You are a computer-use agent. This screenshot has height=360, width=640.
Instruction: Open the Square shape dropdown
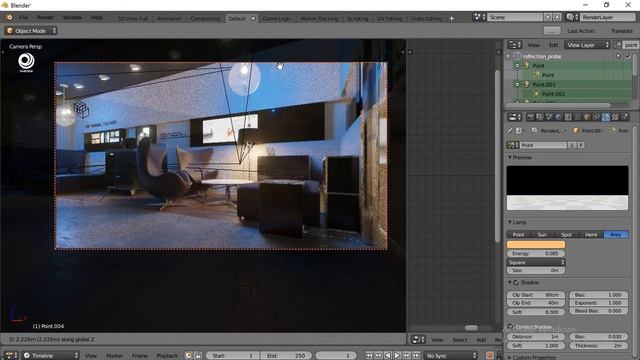[536, 262]
